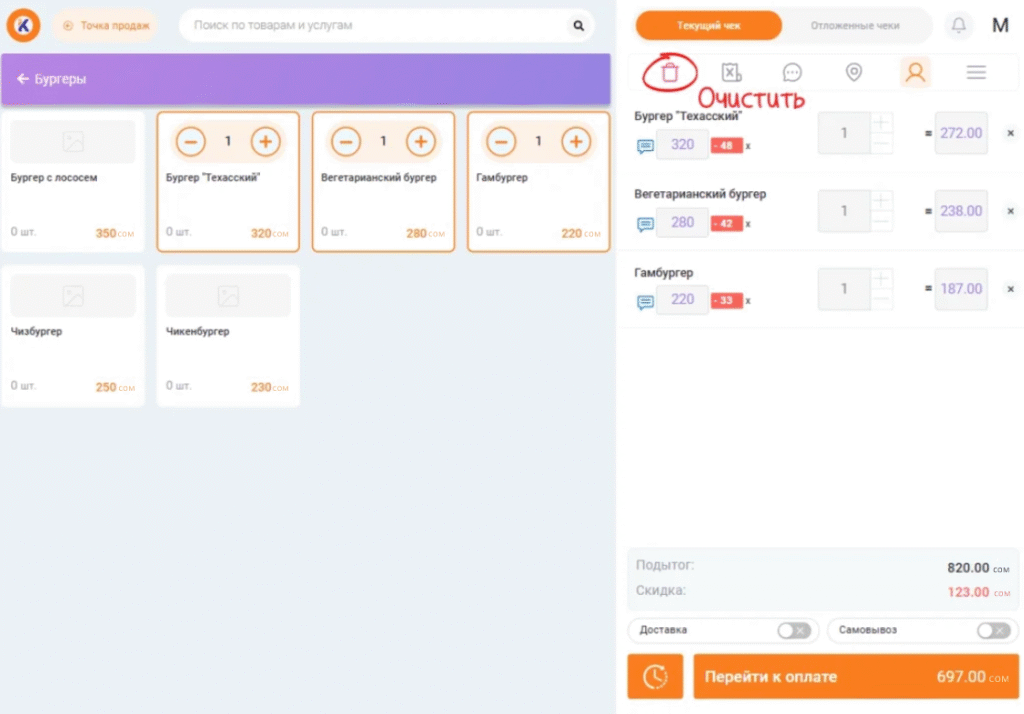The width and height of the screenshot is (1024, 714).
Task: Click the trash icon to clear the receipt
Action: pos(670,72)
